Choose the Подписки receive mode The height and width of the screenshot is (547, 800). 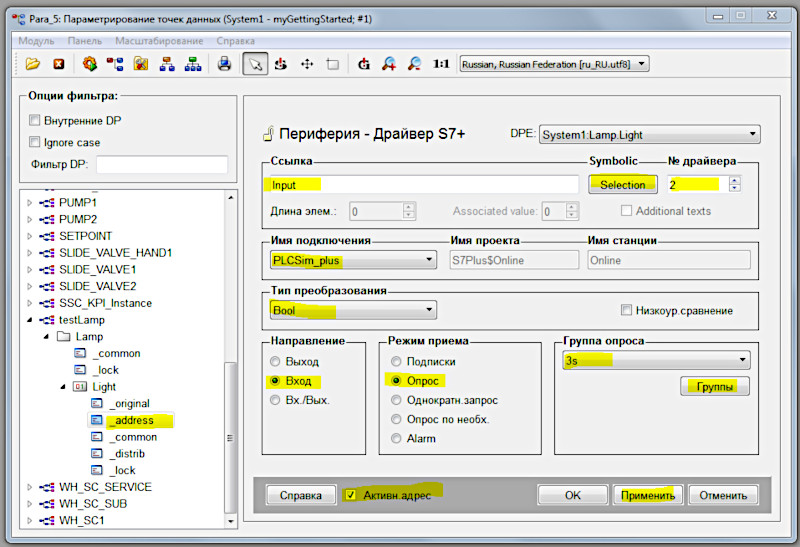396,361
